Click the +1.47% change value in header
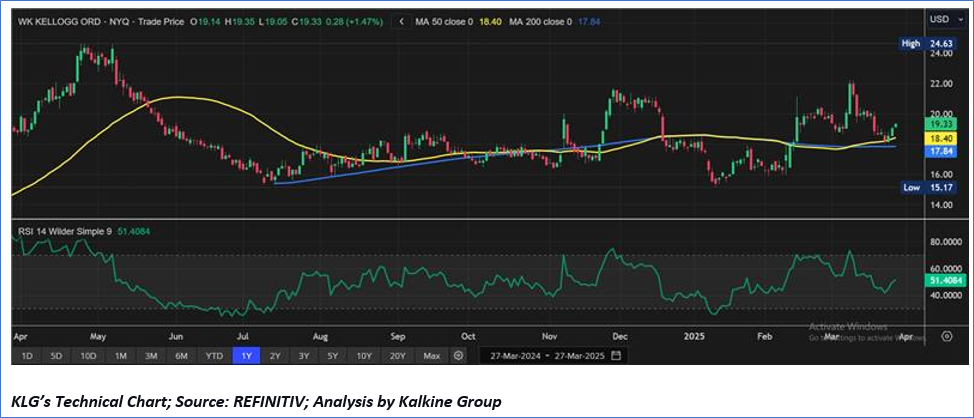974x418 pixels. pos(366,22)
